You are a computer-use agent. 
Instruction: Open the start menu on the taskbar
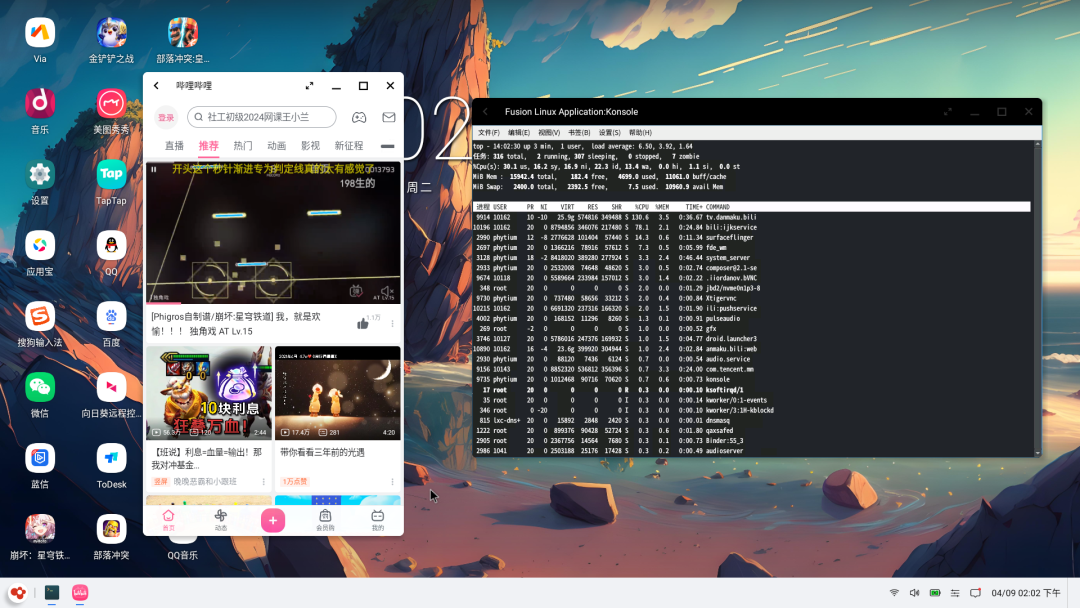point(17,592)
